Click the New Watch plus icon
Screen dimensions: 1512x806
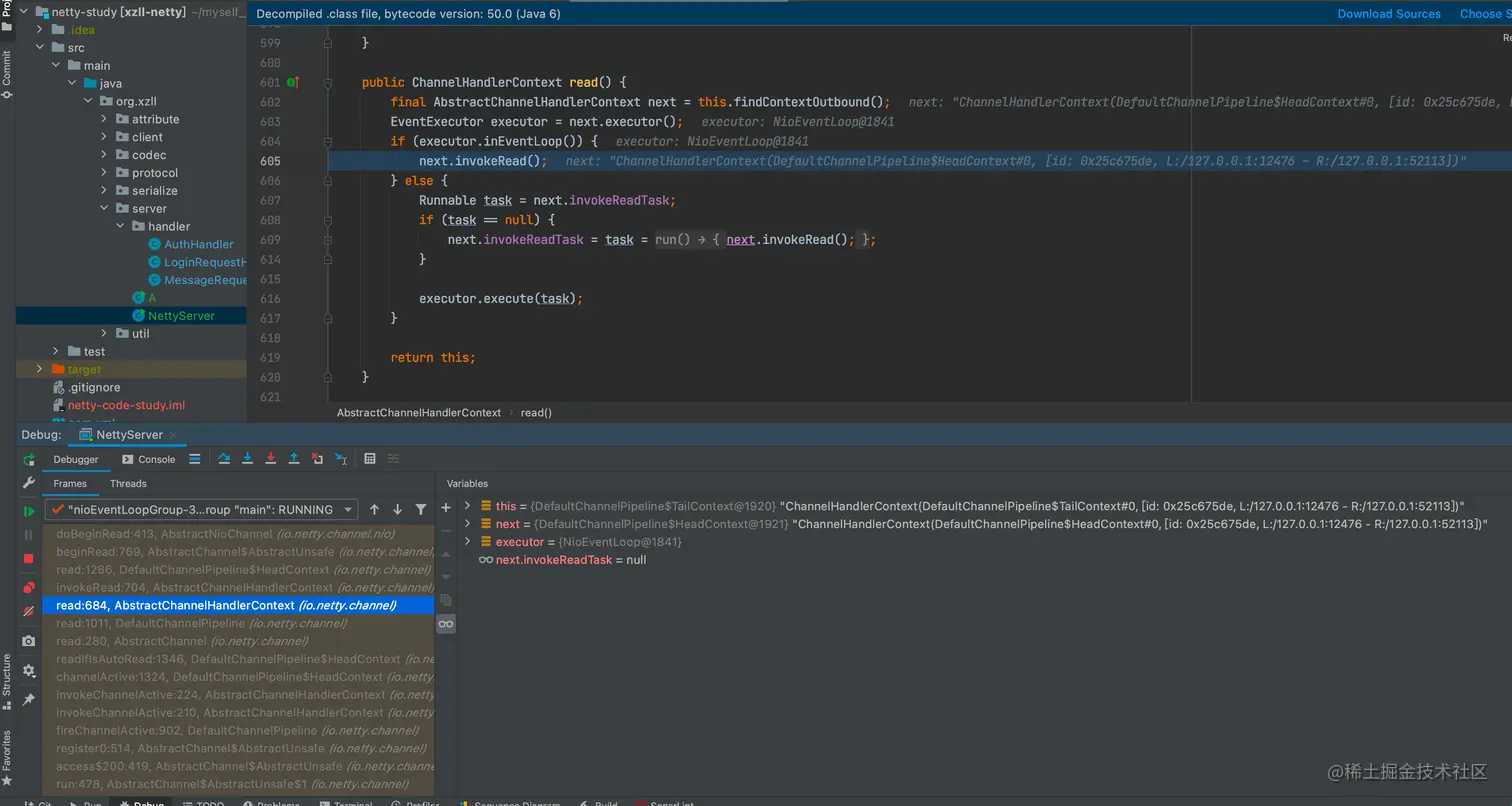coord(446,507)
